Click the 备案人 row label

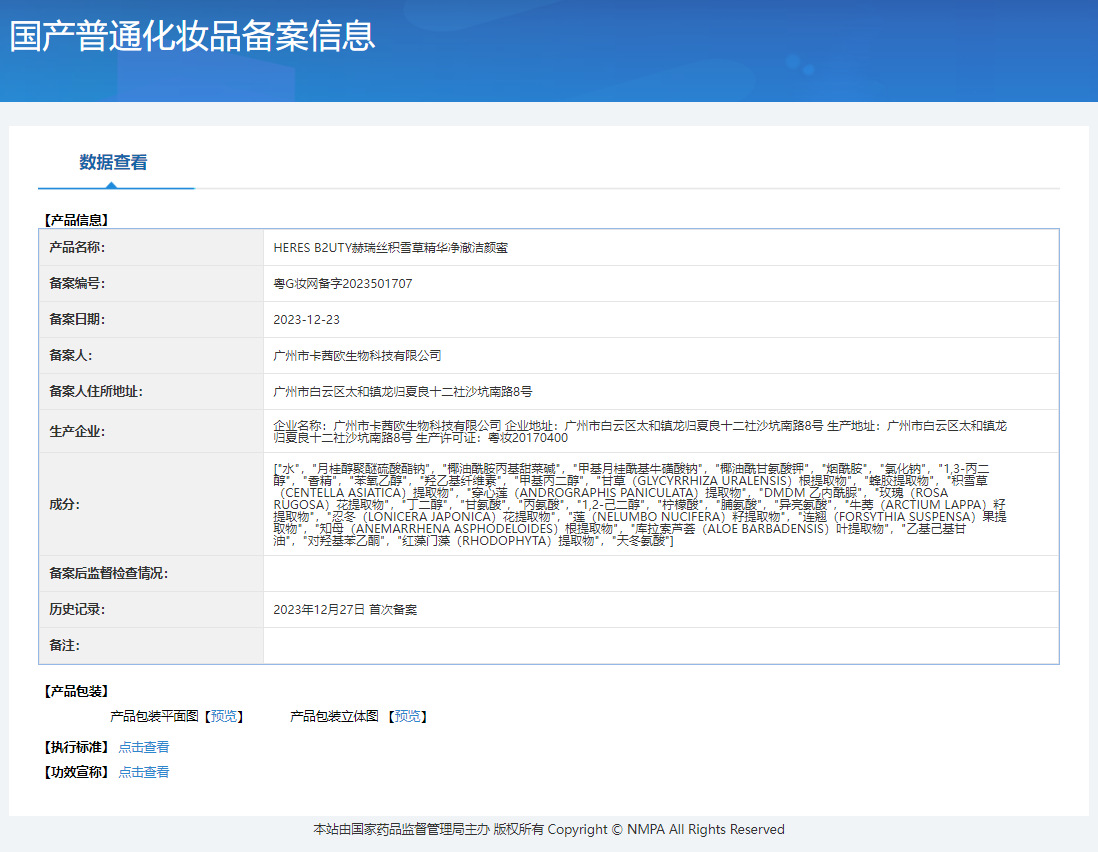coord(71,356)
